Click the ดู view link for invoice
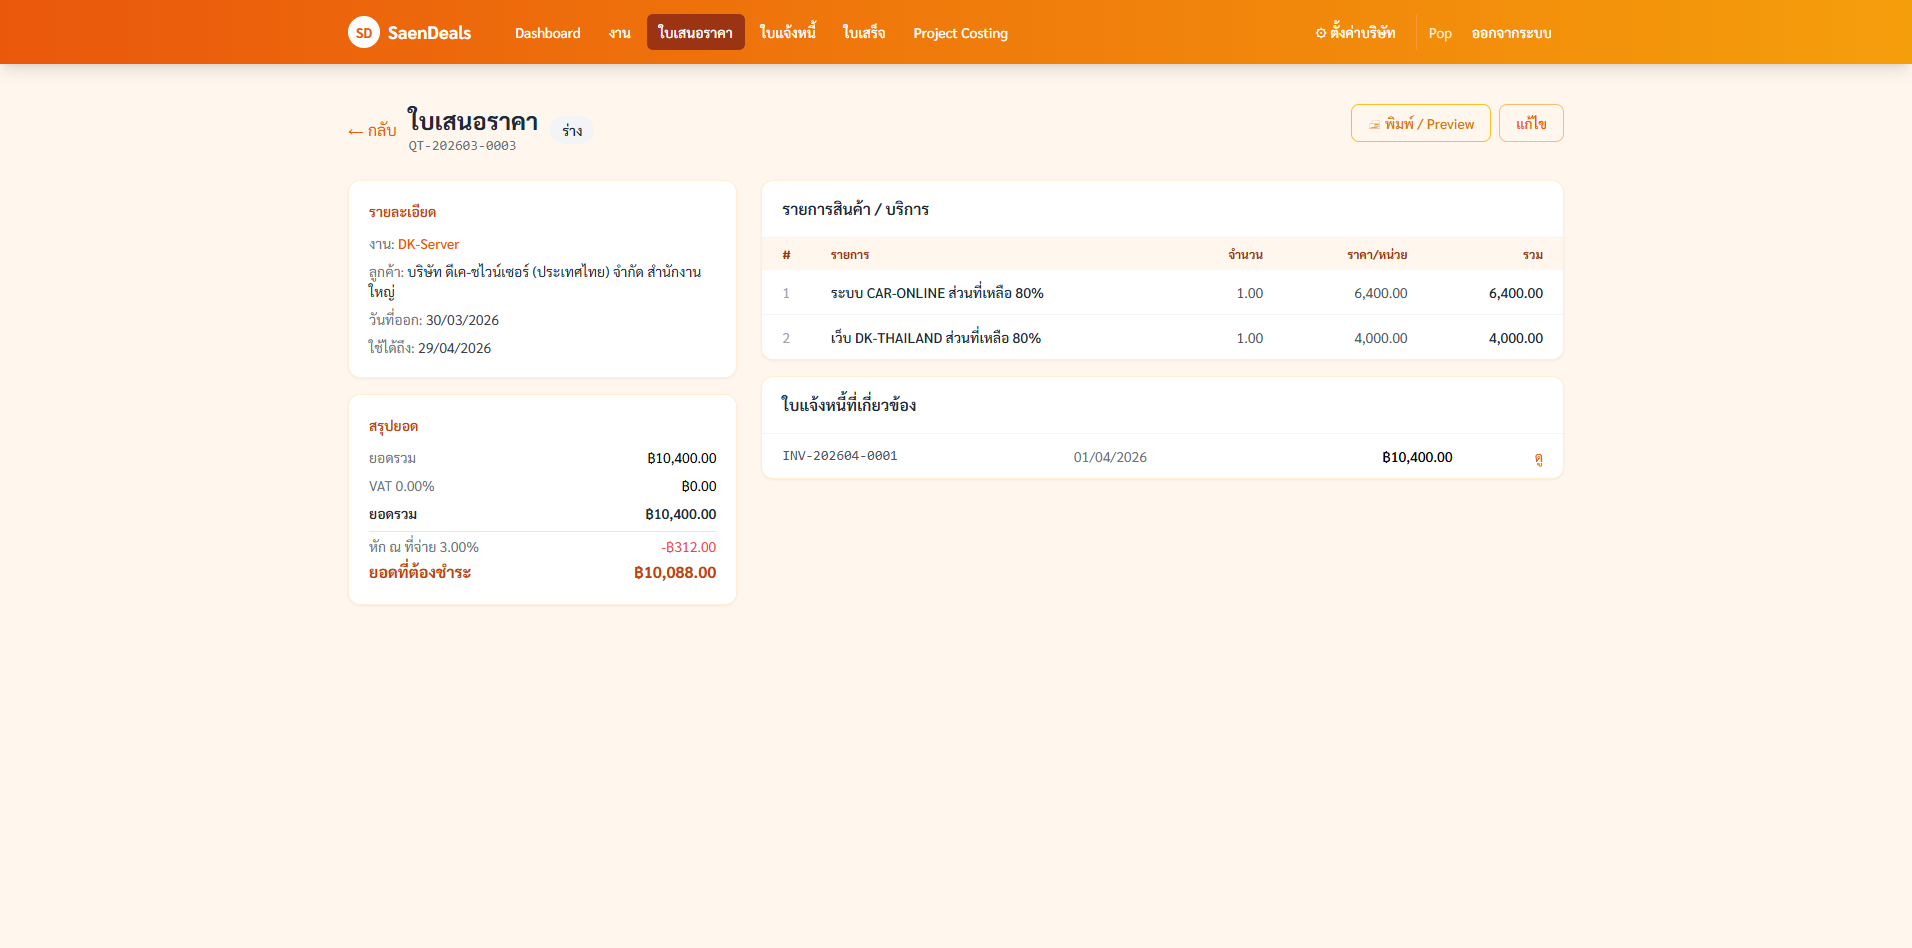 click(x=1538, y=458)
